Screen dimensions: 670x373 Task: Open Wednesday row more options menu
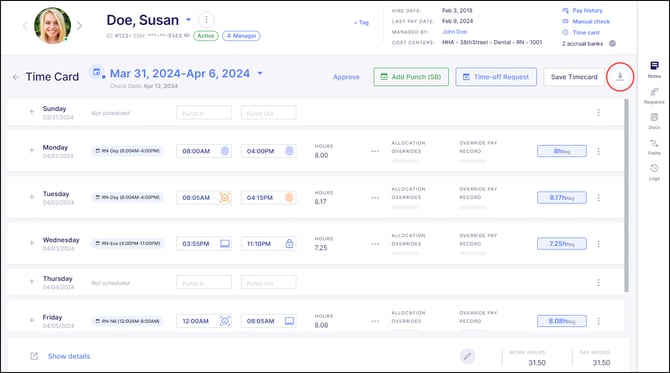[x=598, y=244]
